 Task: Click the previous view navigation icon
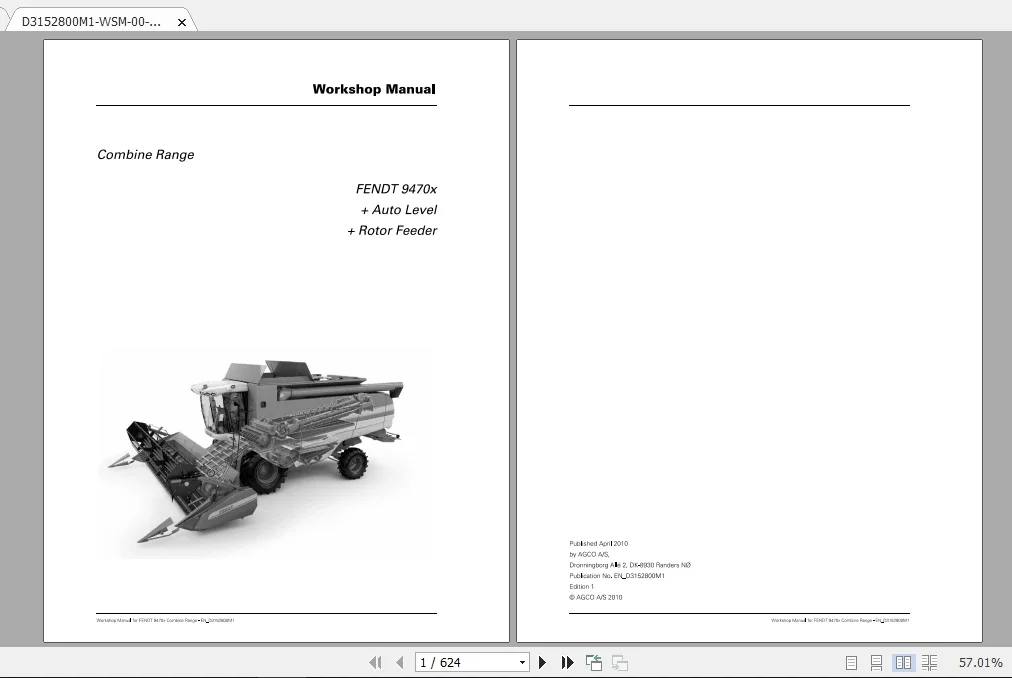[594, 663]
